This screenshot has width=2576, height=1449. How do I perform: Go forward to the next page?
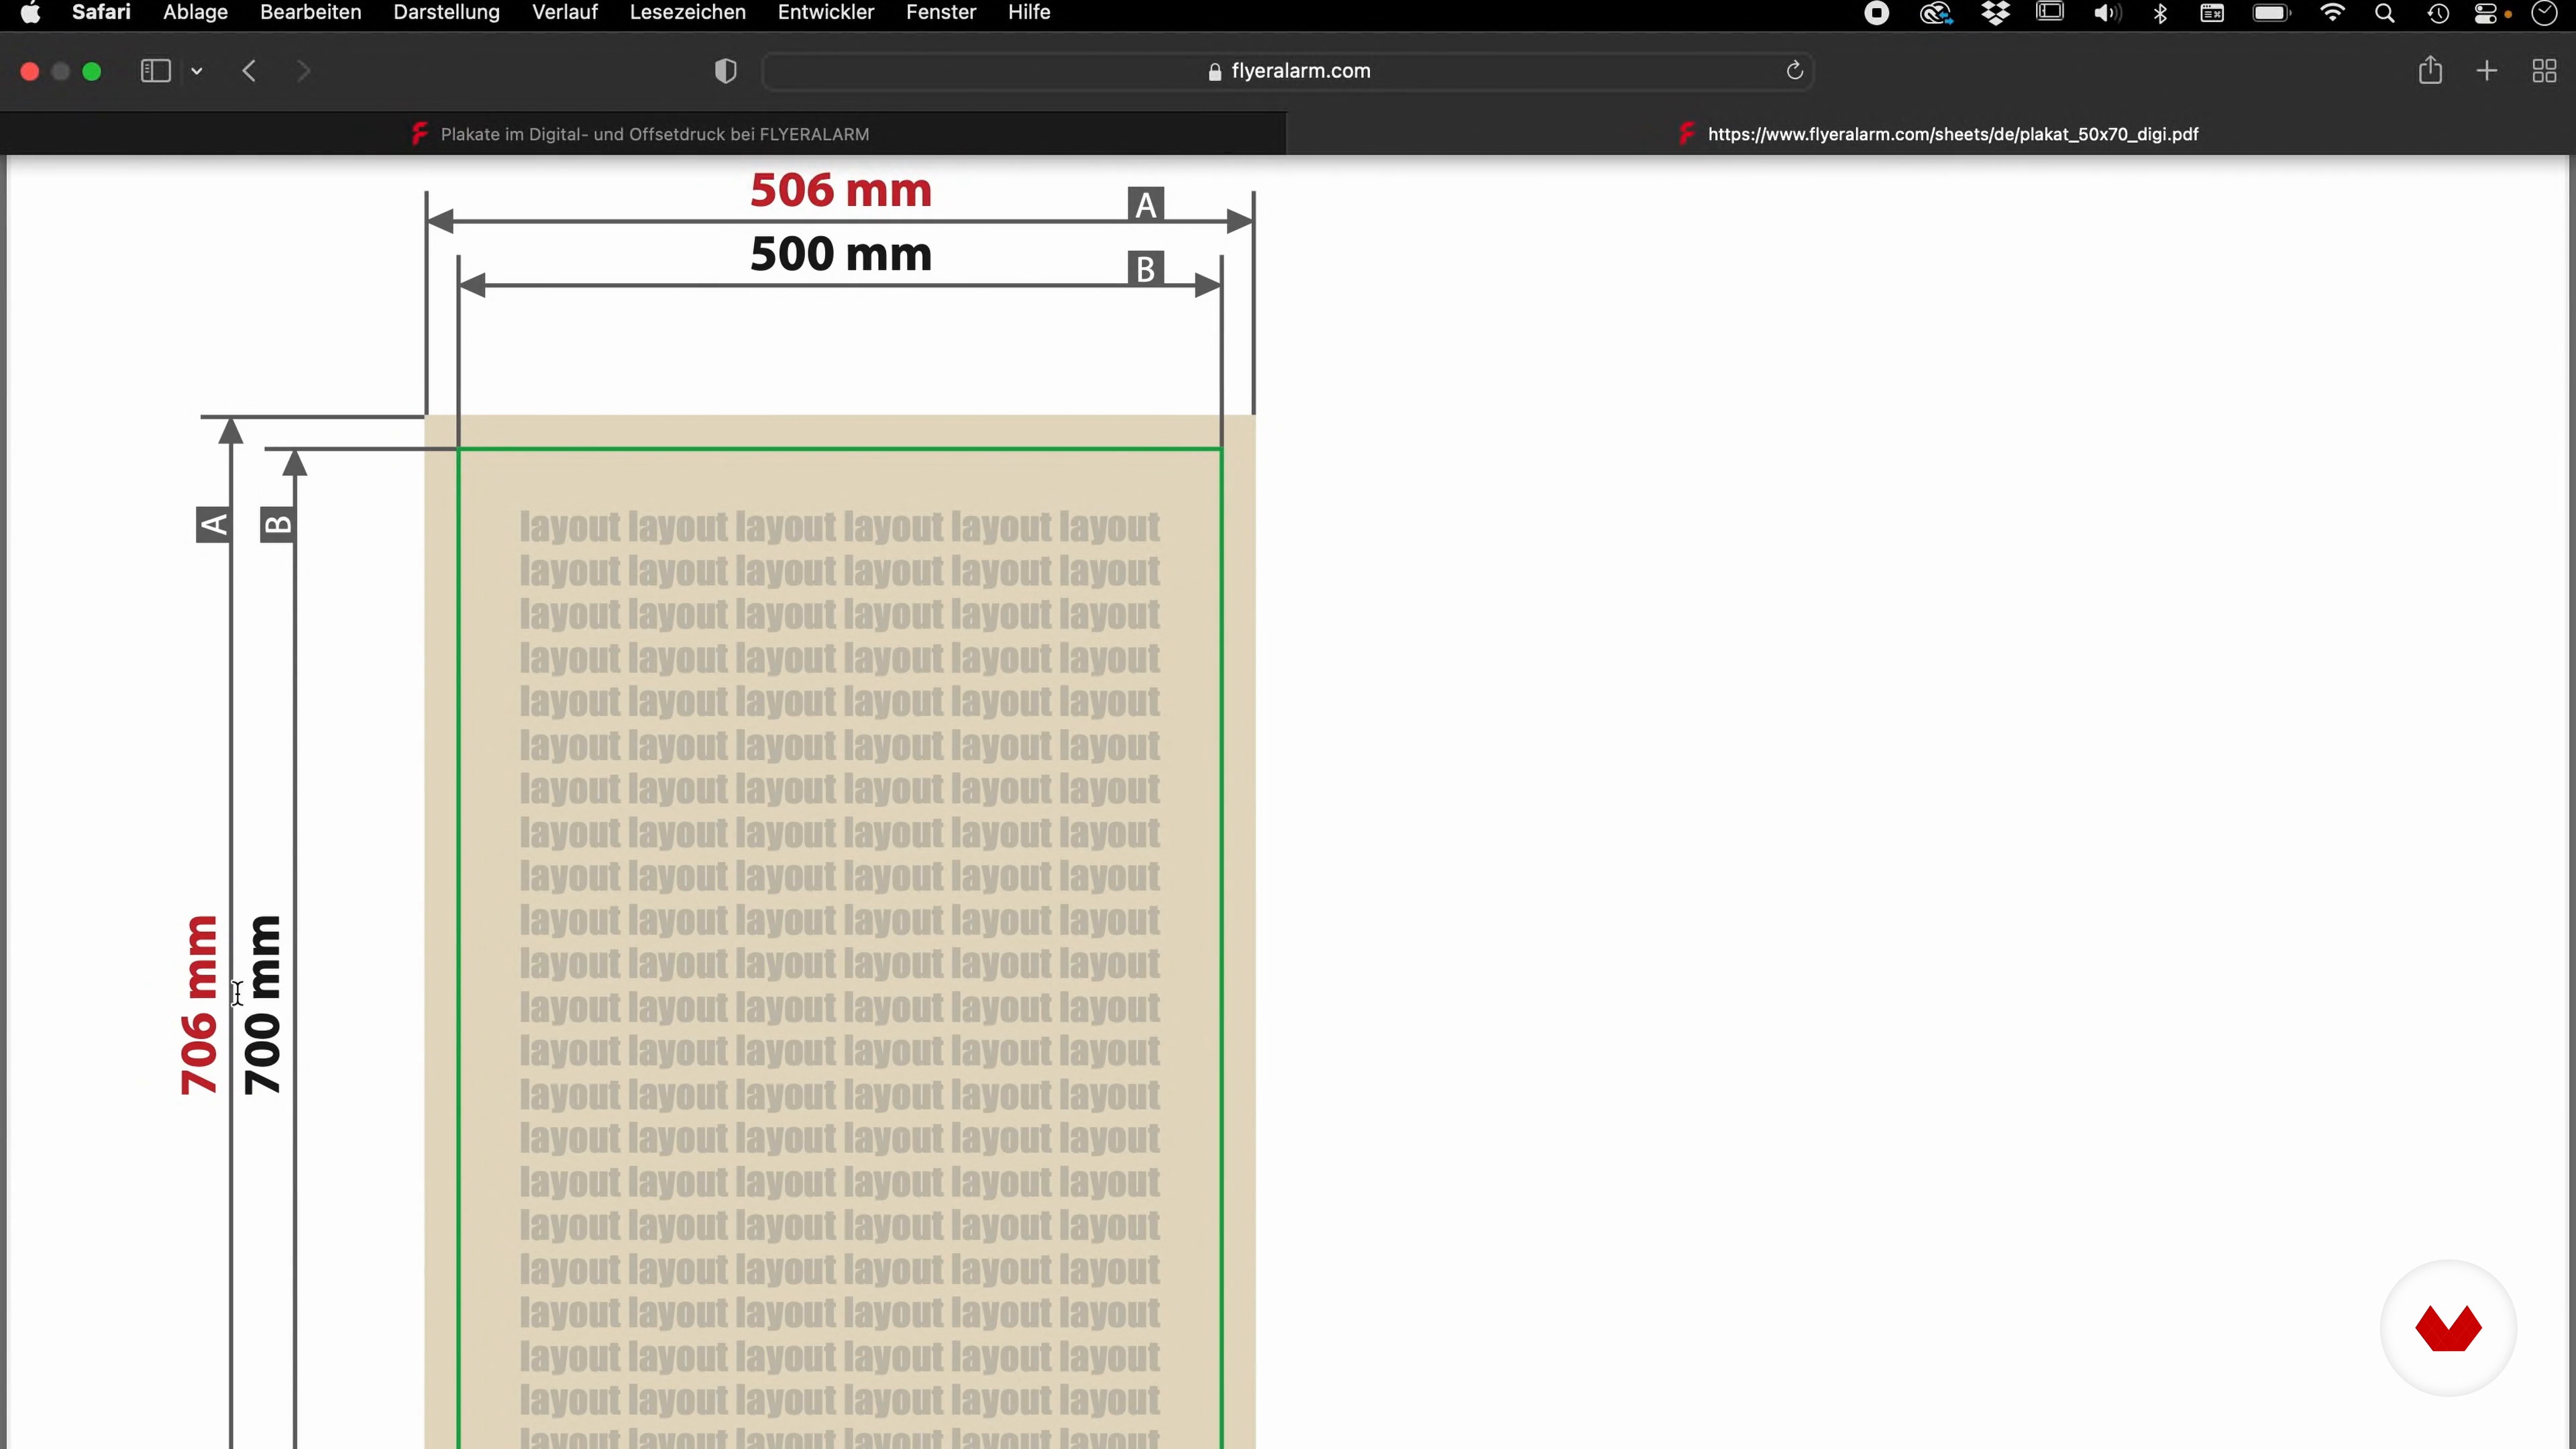click(x=304, y=71)
